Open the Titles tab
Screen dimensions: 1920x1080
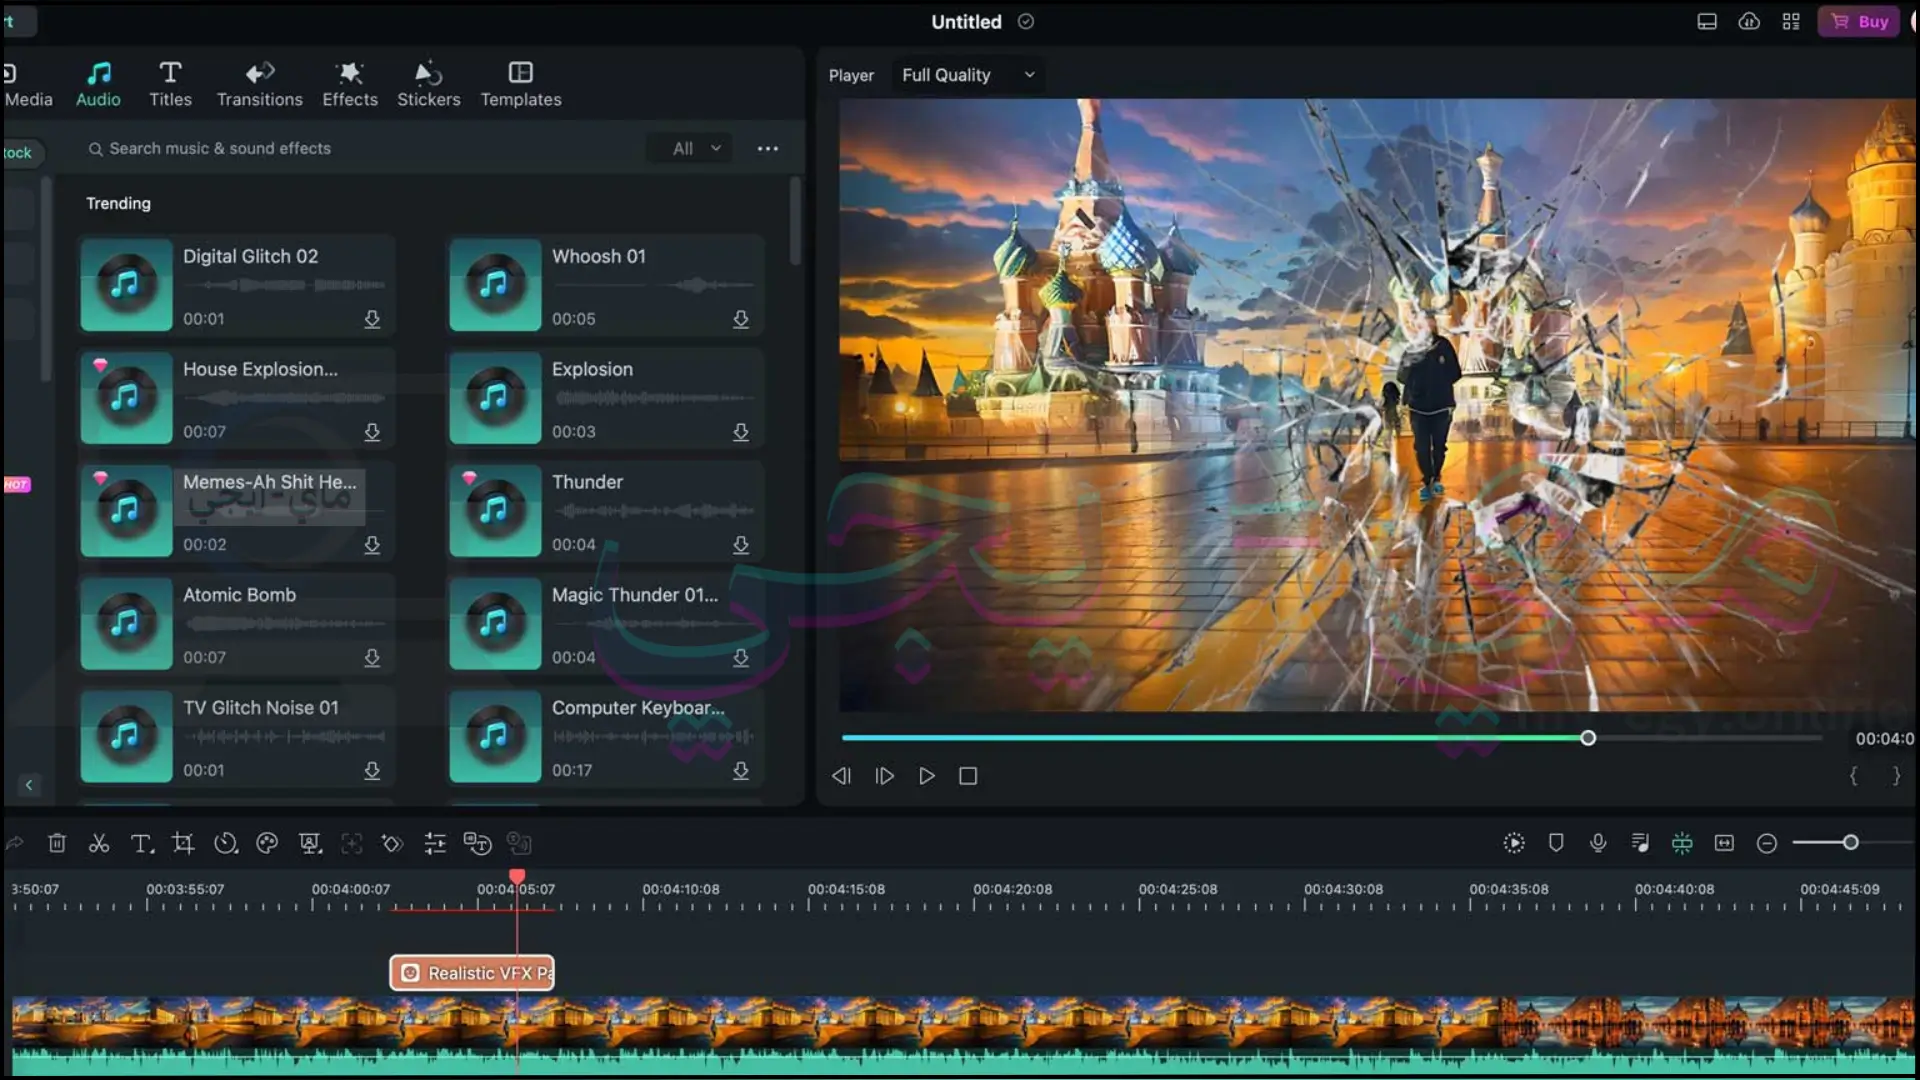(x=170, y=85)
